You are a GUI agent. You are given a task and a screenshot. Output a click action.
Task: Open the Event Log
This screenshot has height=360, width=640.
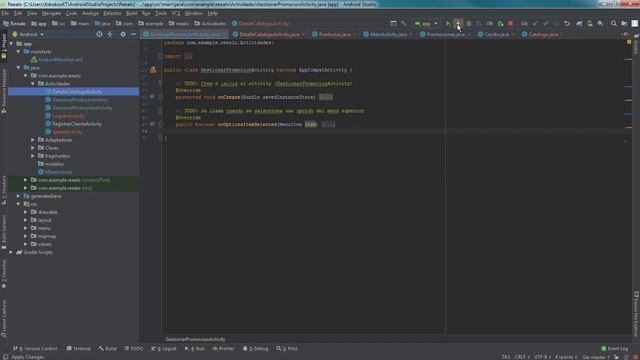(x=614, y=349)
